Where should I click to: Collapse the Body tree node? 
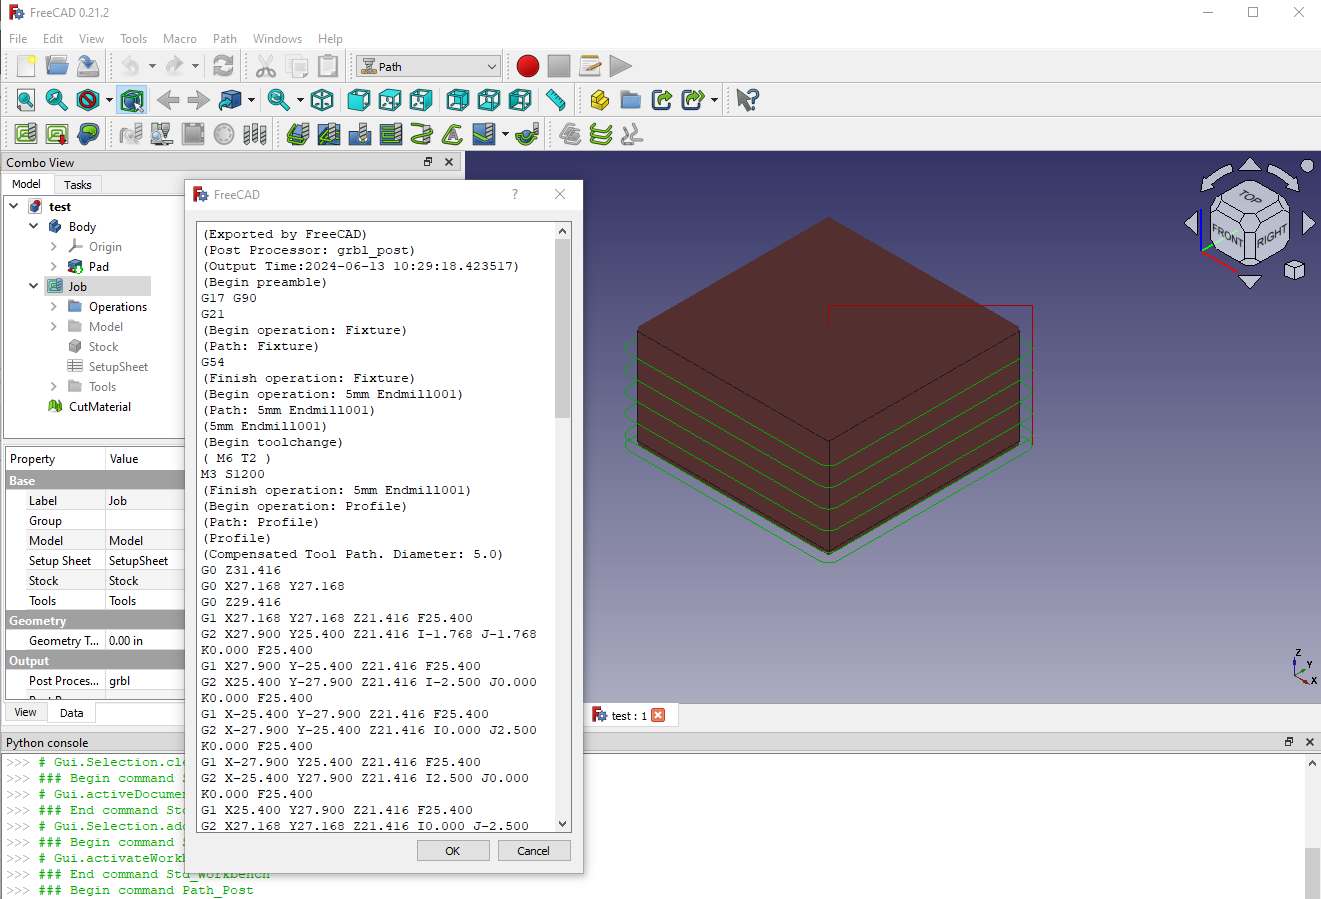(x=34, y=226)
